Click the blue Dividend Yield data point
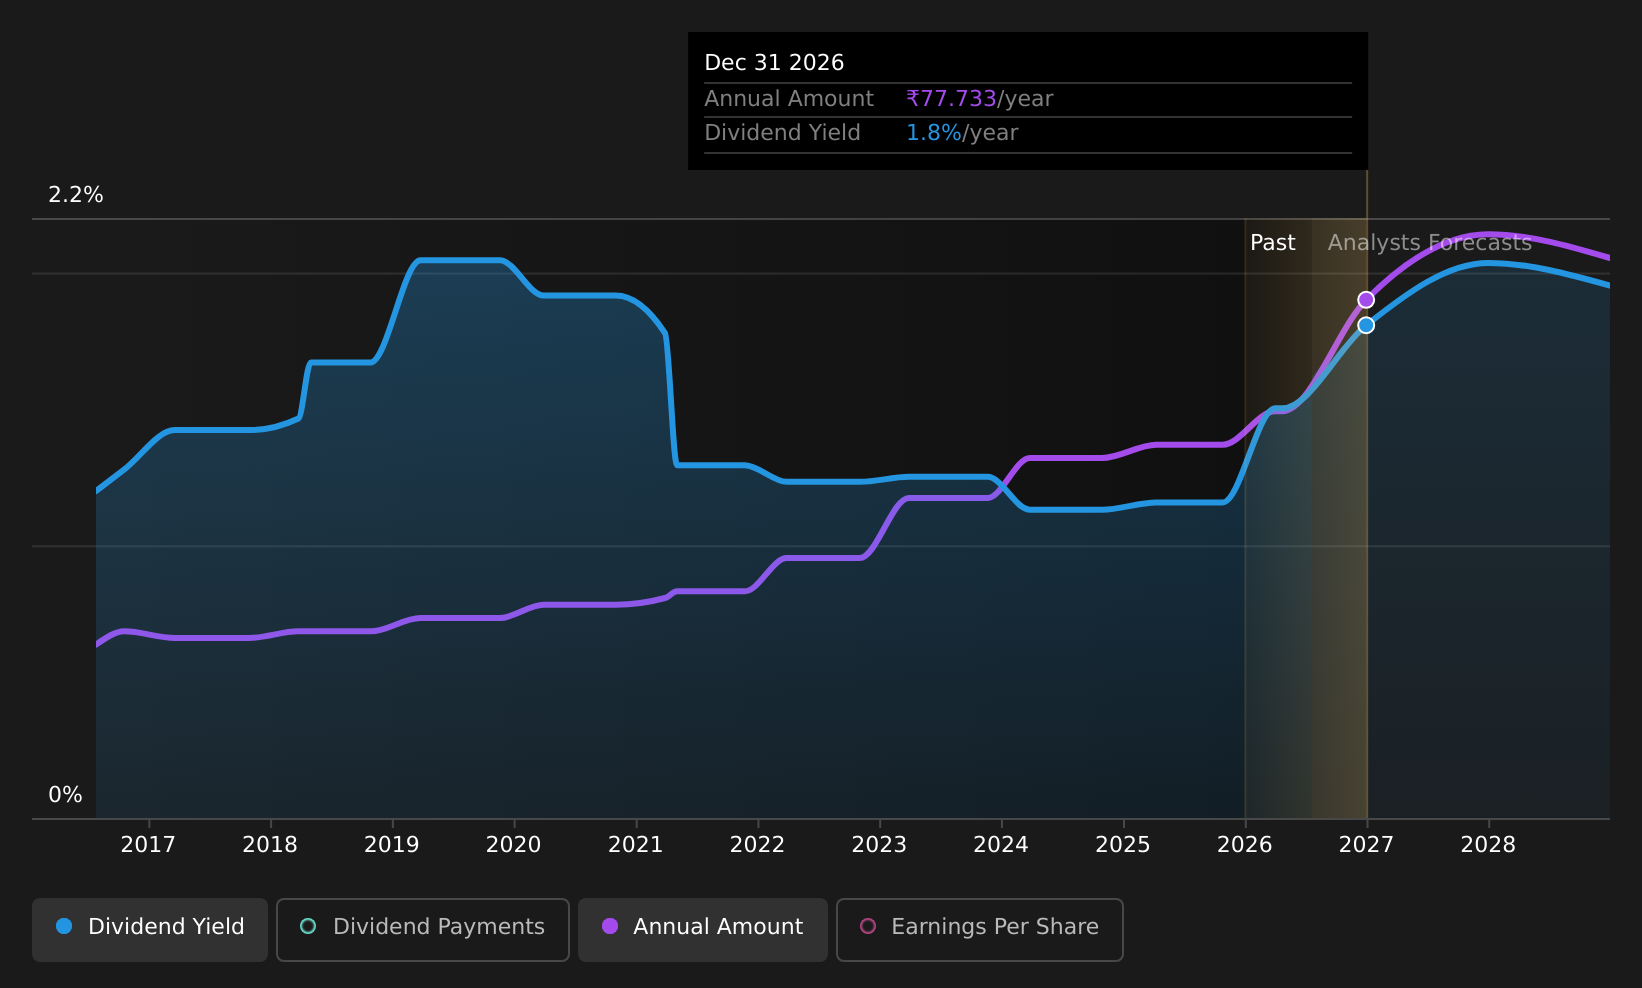This screenshot has width=1642, height=988. (x=1366, y=325)
